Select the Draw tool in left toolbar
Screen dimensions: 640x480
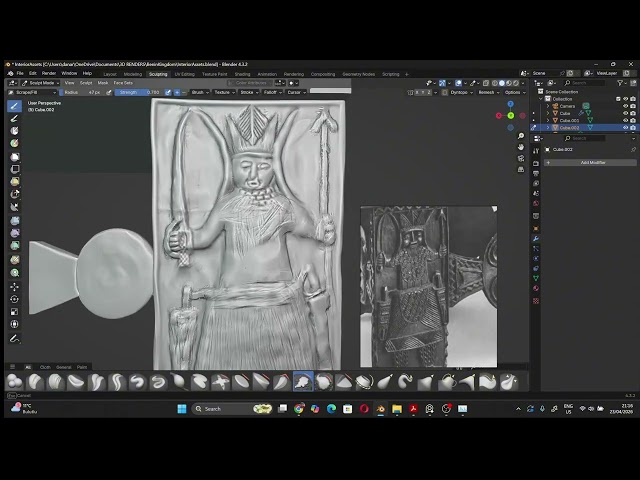pyautogui.click(x=14, y=106)
